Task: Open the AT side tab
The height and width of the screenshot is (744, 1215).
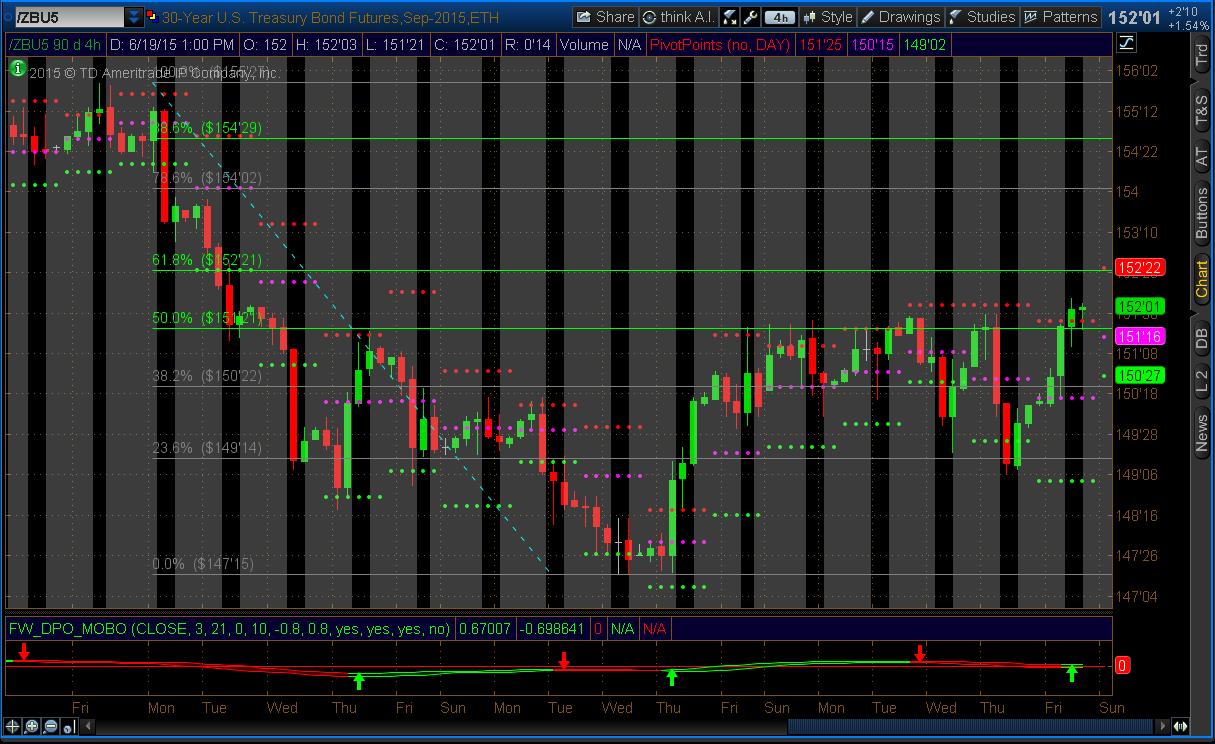Action: [x=1201, y=157]
